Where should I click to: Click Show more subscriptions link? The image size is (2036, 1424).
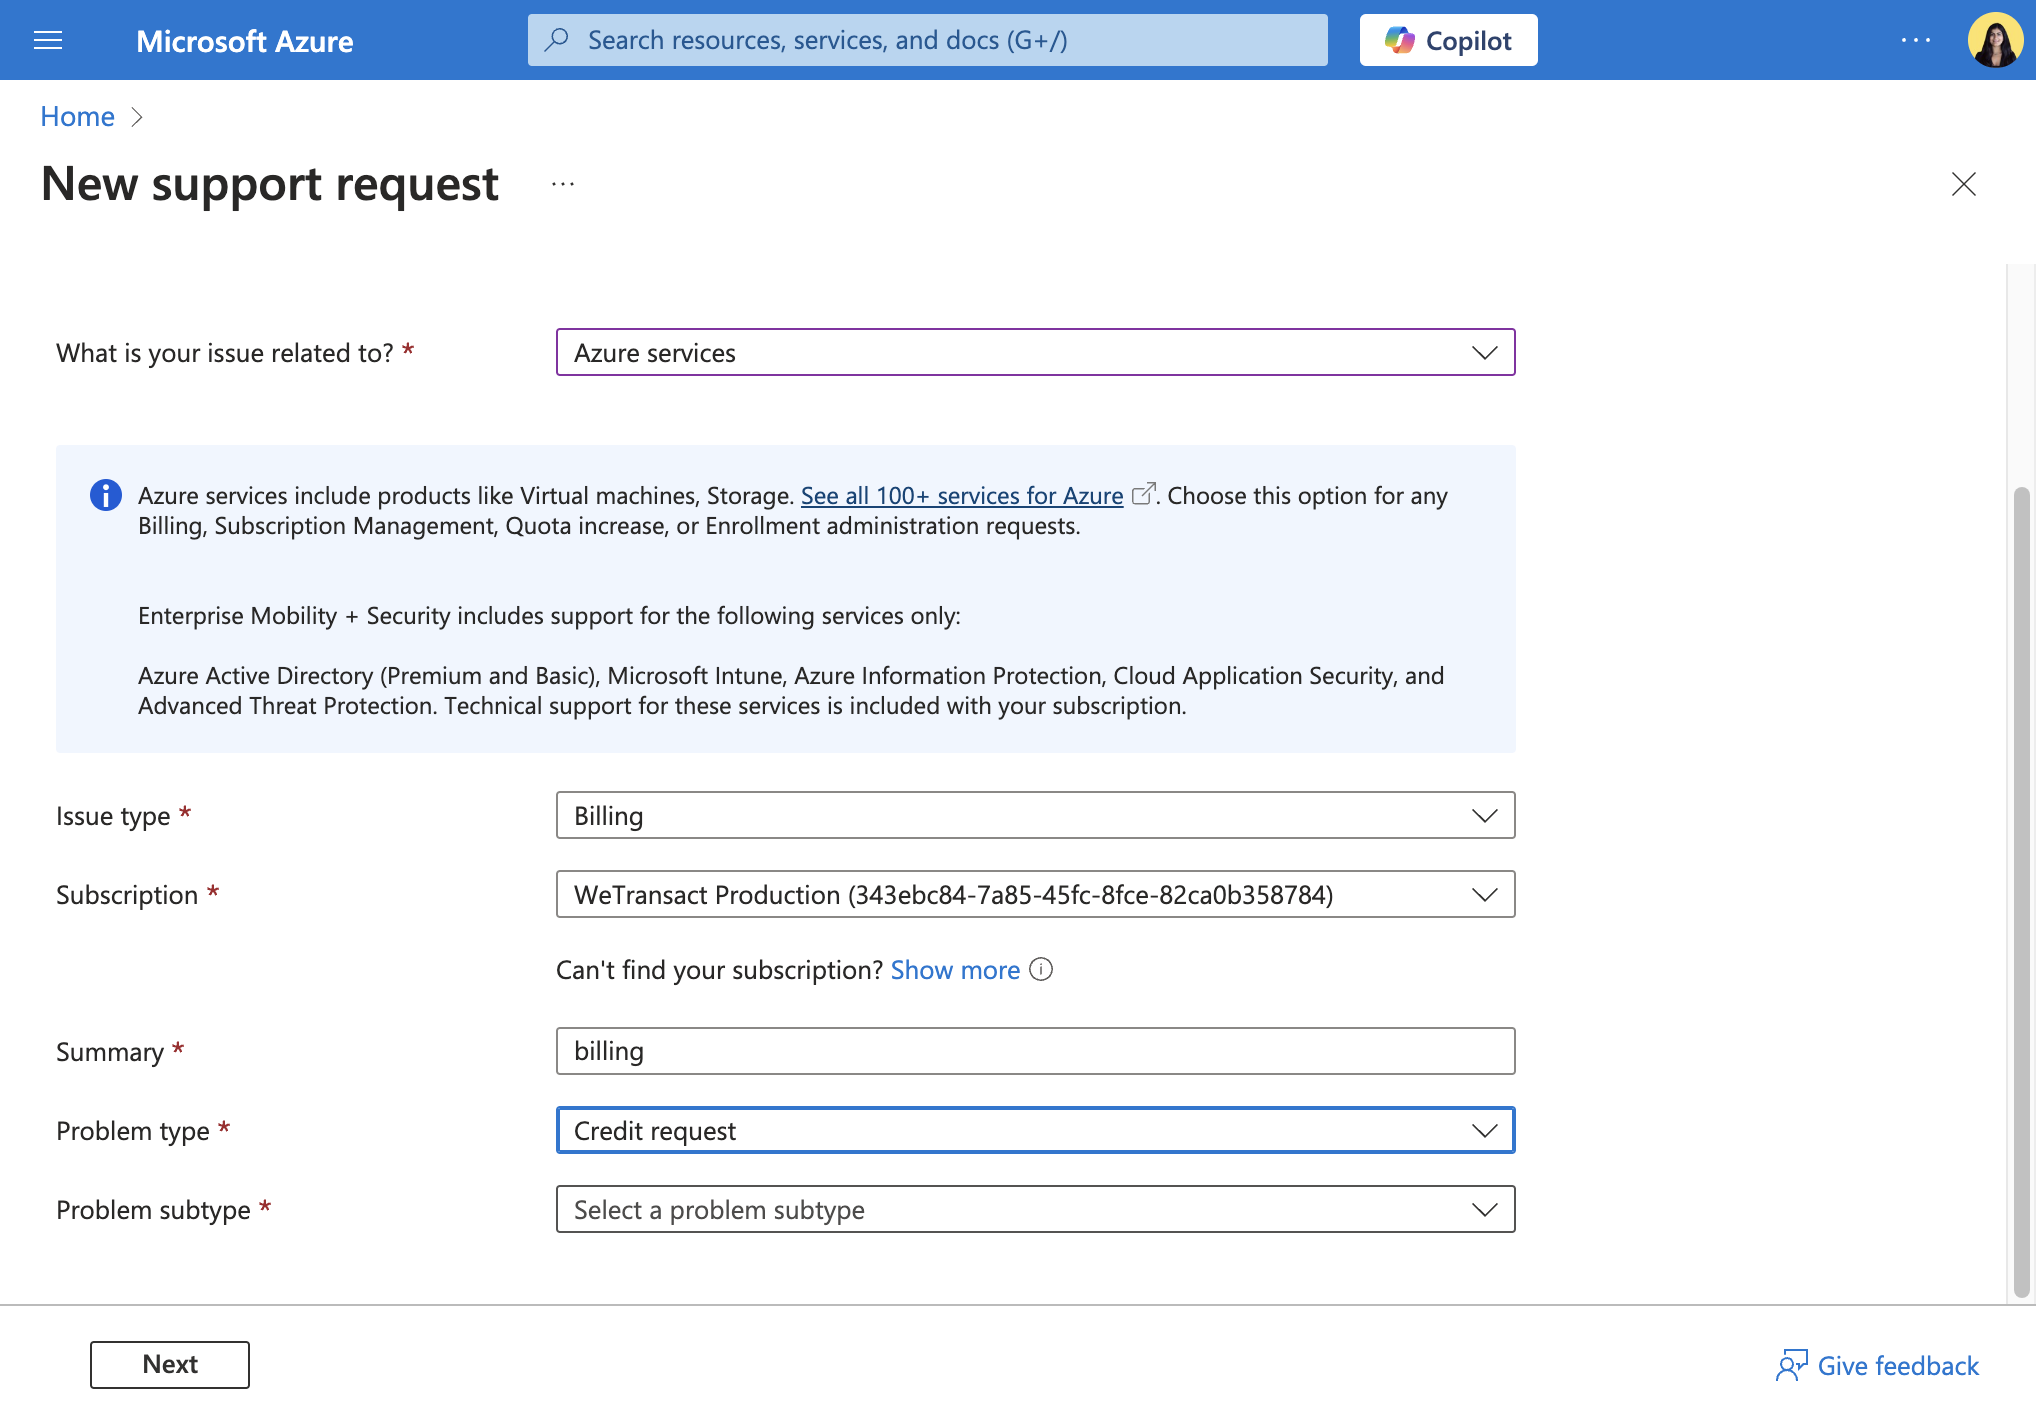point(955,970)
